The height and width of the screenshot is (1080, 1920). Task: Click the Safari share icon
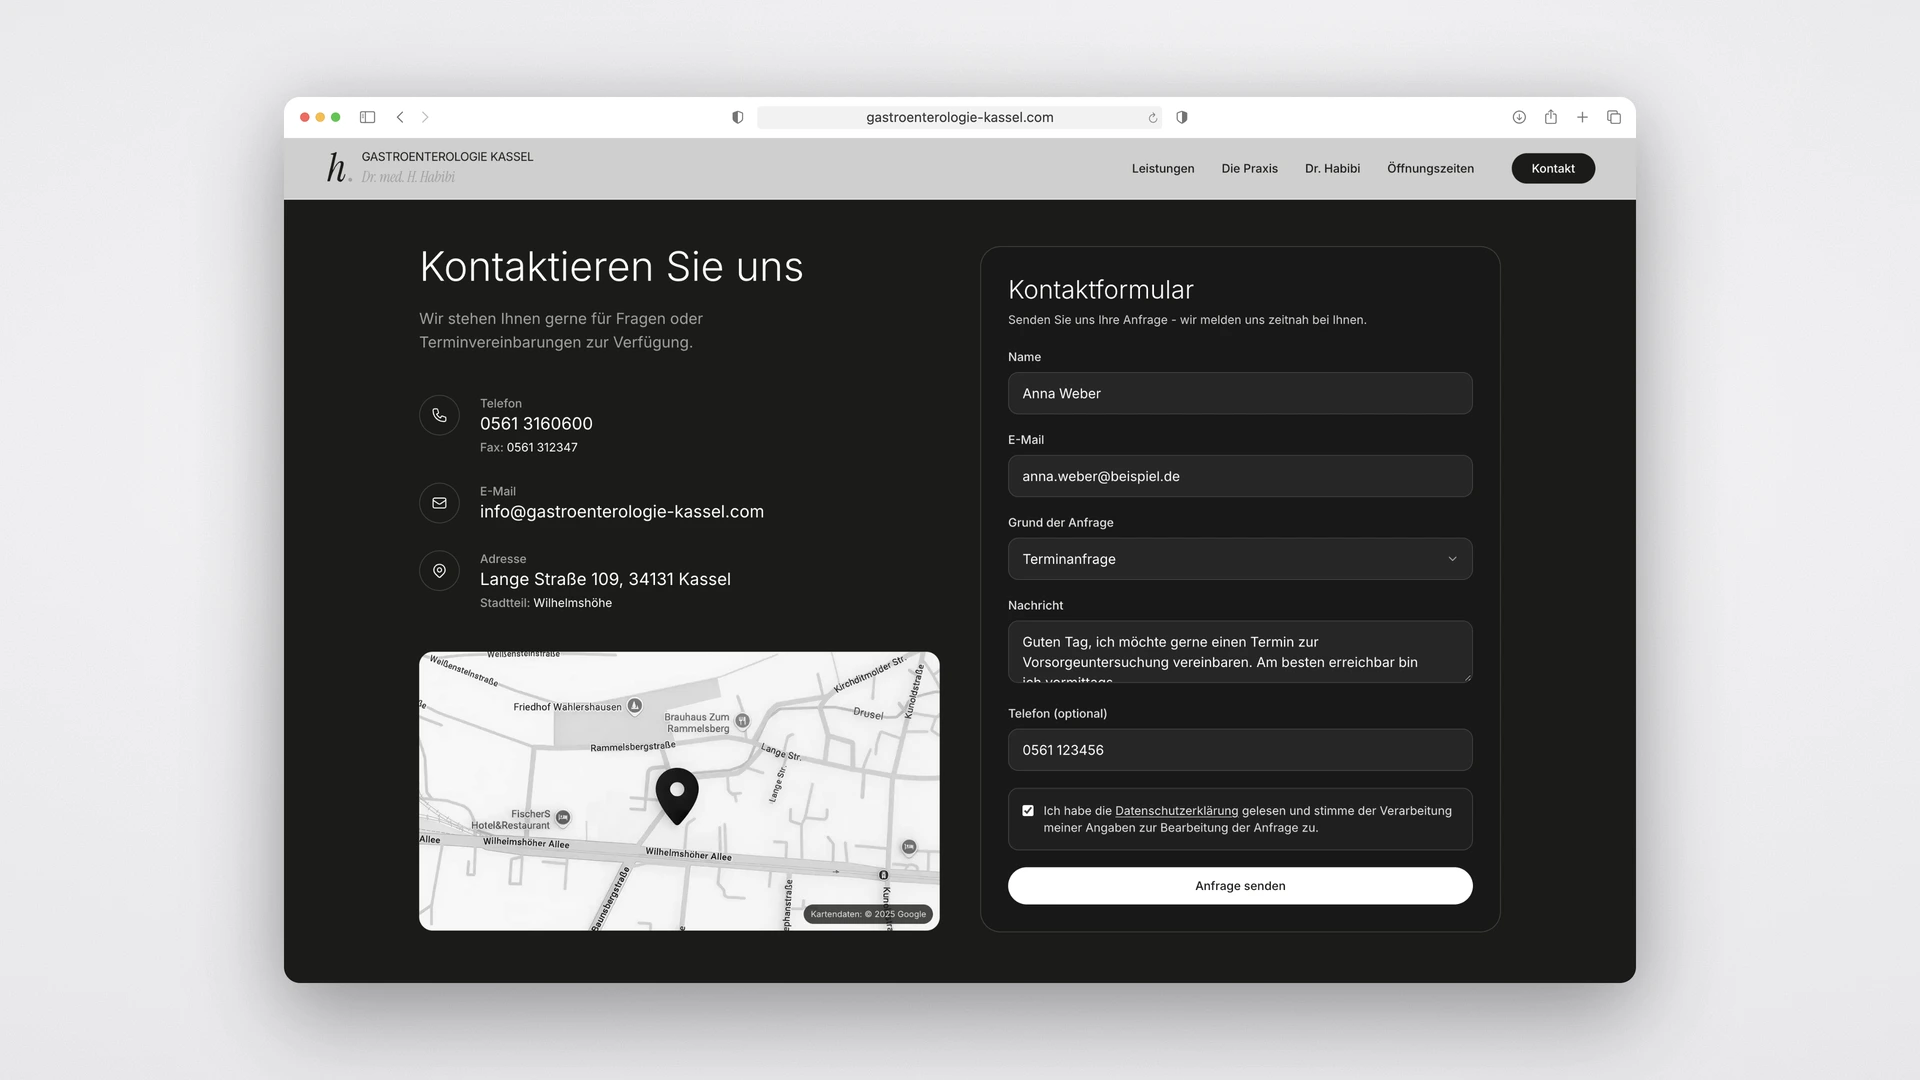click(1551, 117)
